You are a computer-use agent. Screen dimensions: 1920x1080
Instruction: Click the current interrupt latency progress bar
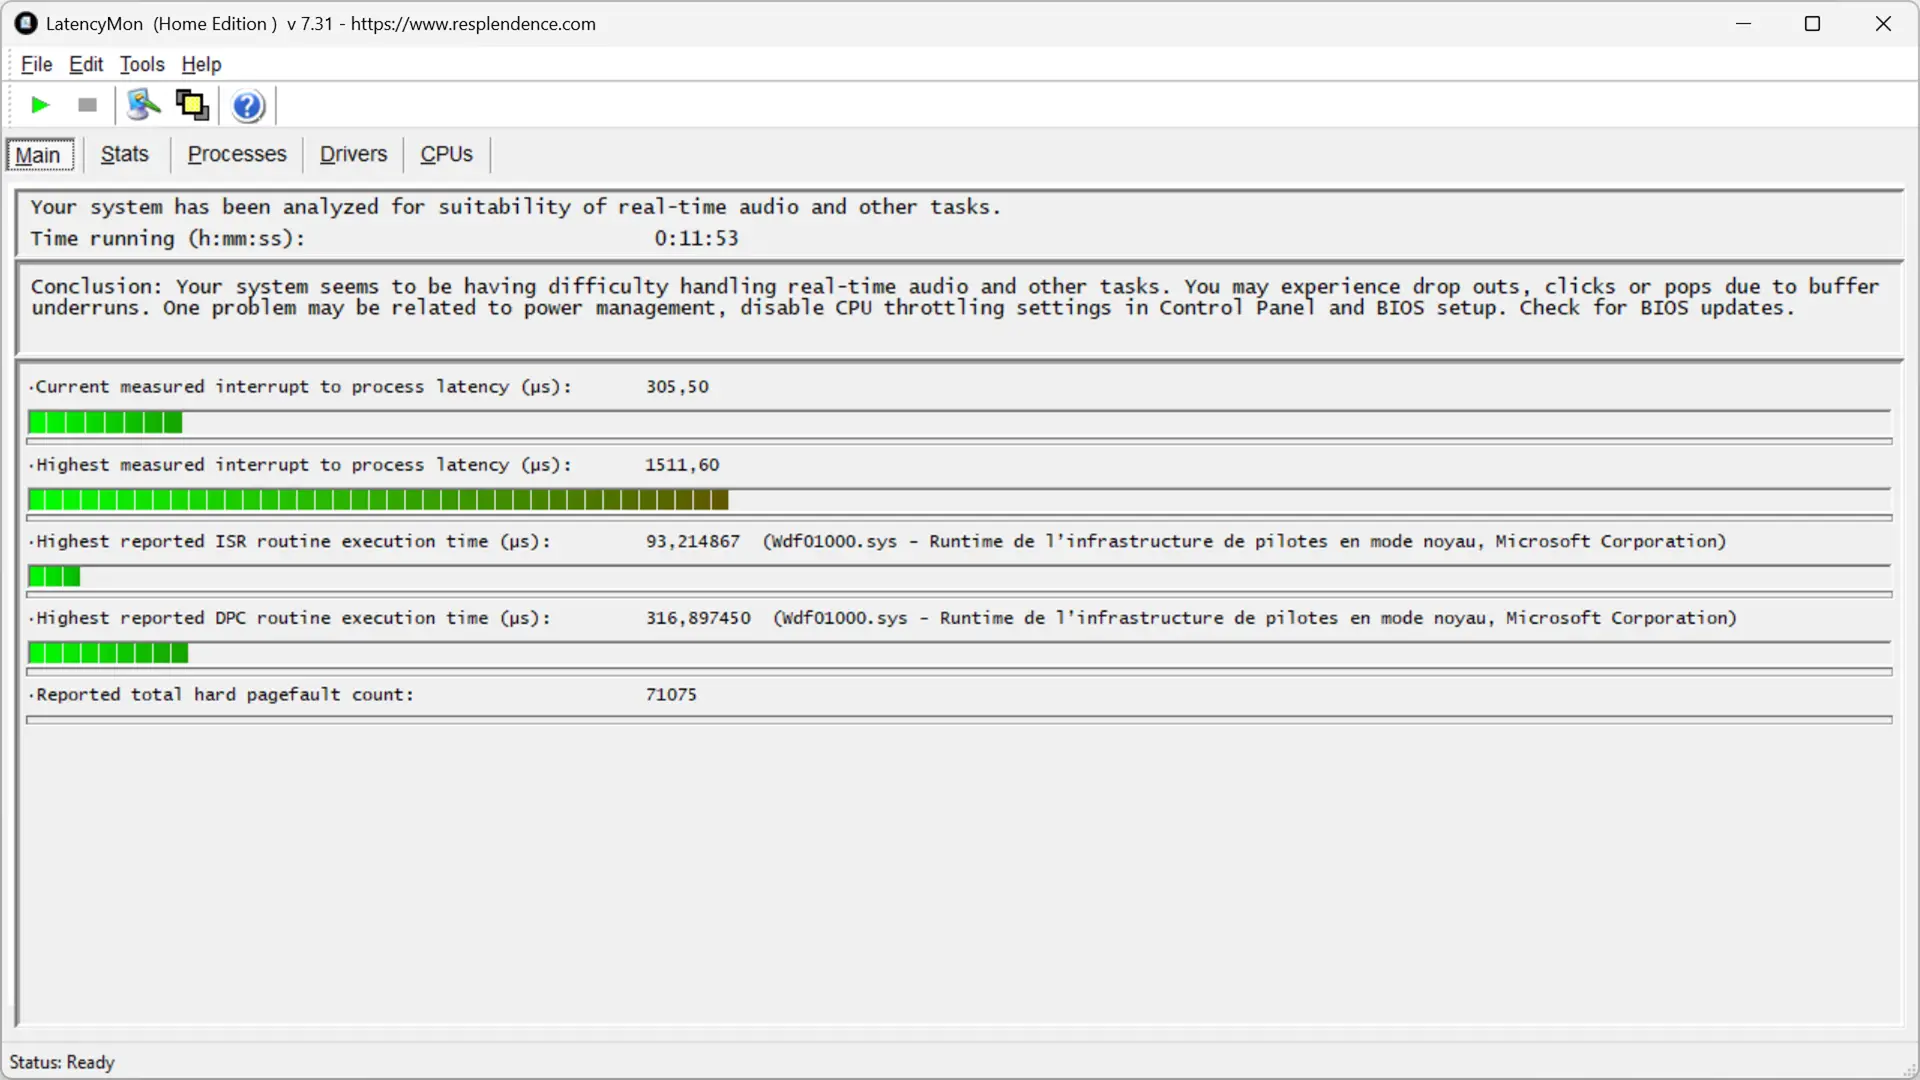tap(959, 423)
